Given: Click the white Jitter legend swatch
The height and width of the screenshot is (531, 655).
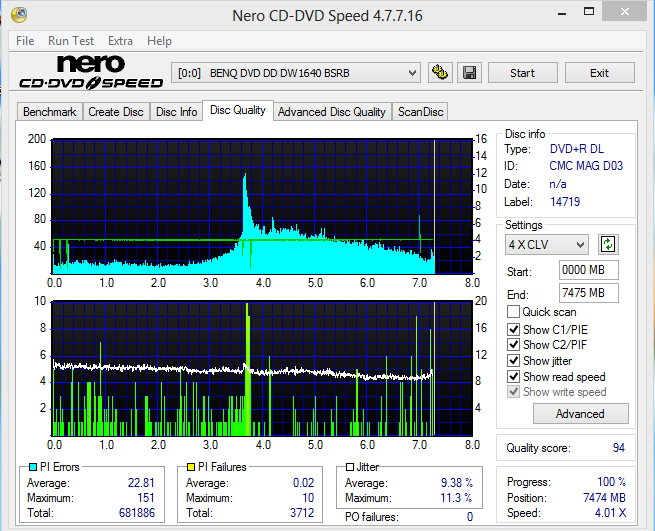Looking at the screenshot, I should click(350, 467).
